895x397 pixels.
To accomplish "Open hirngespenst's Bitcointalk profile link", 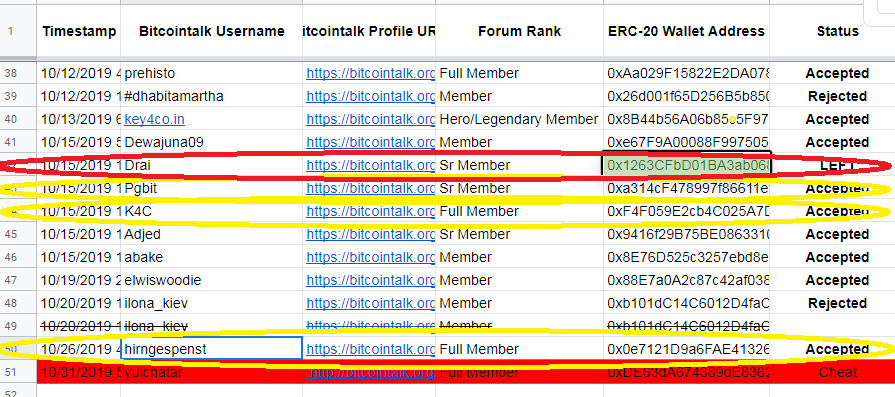I will [x=370, y=349].
